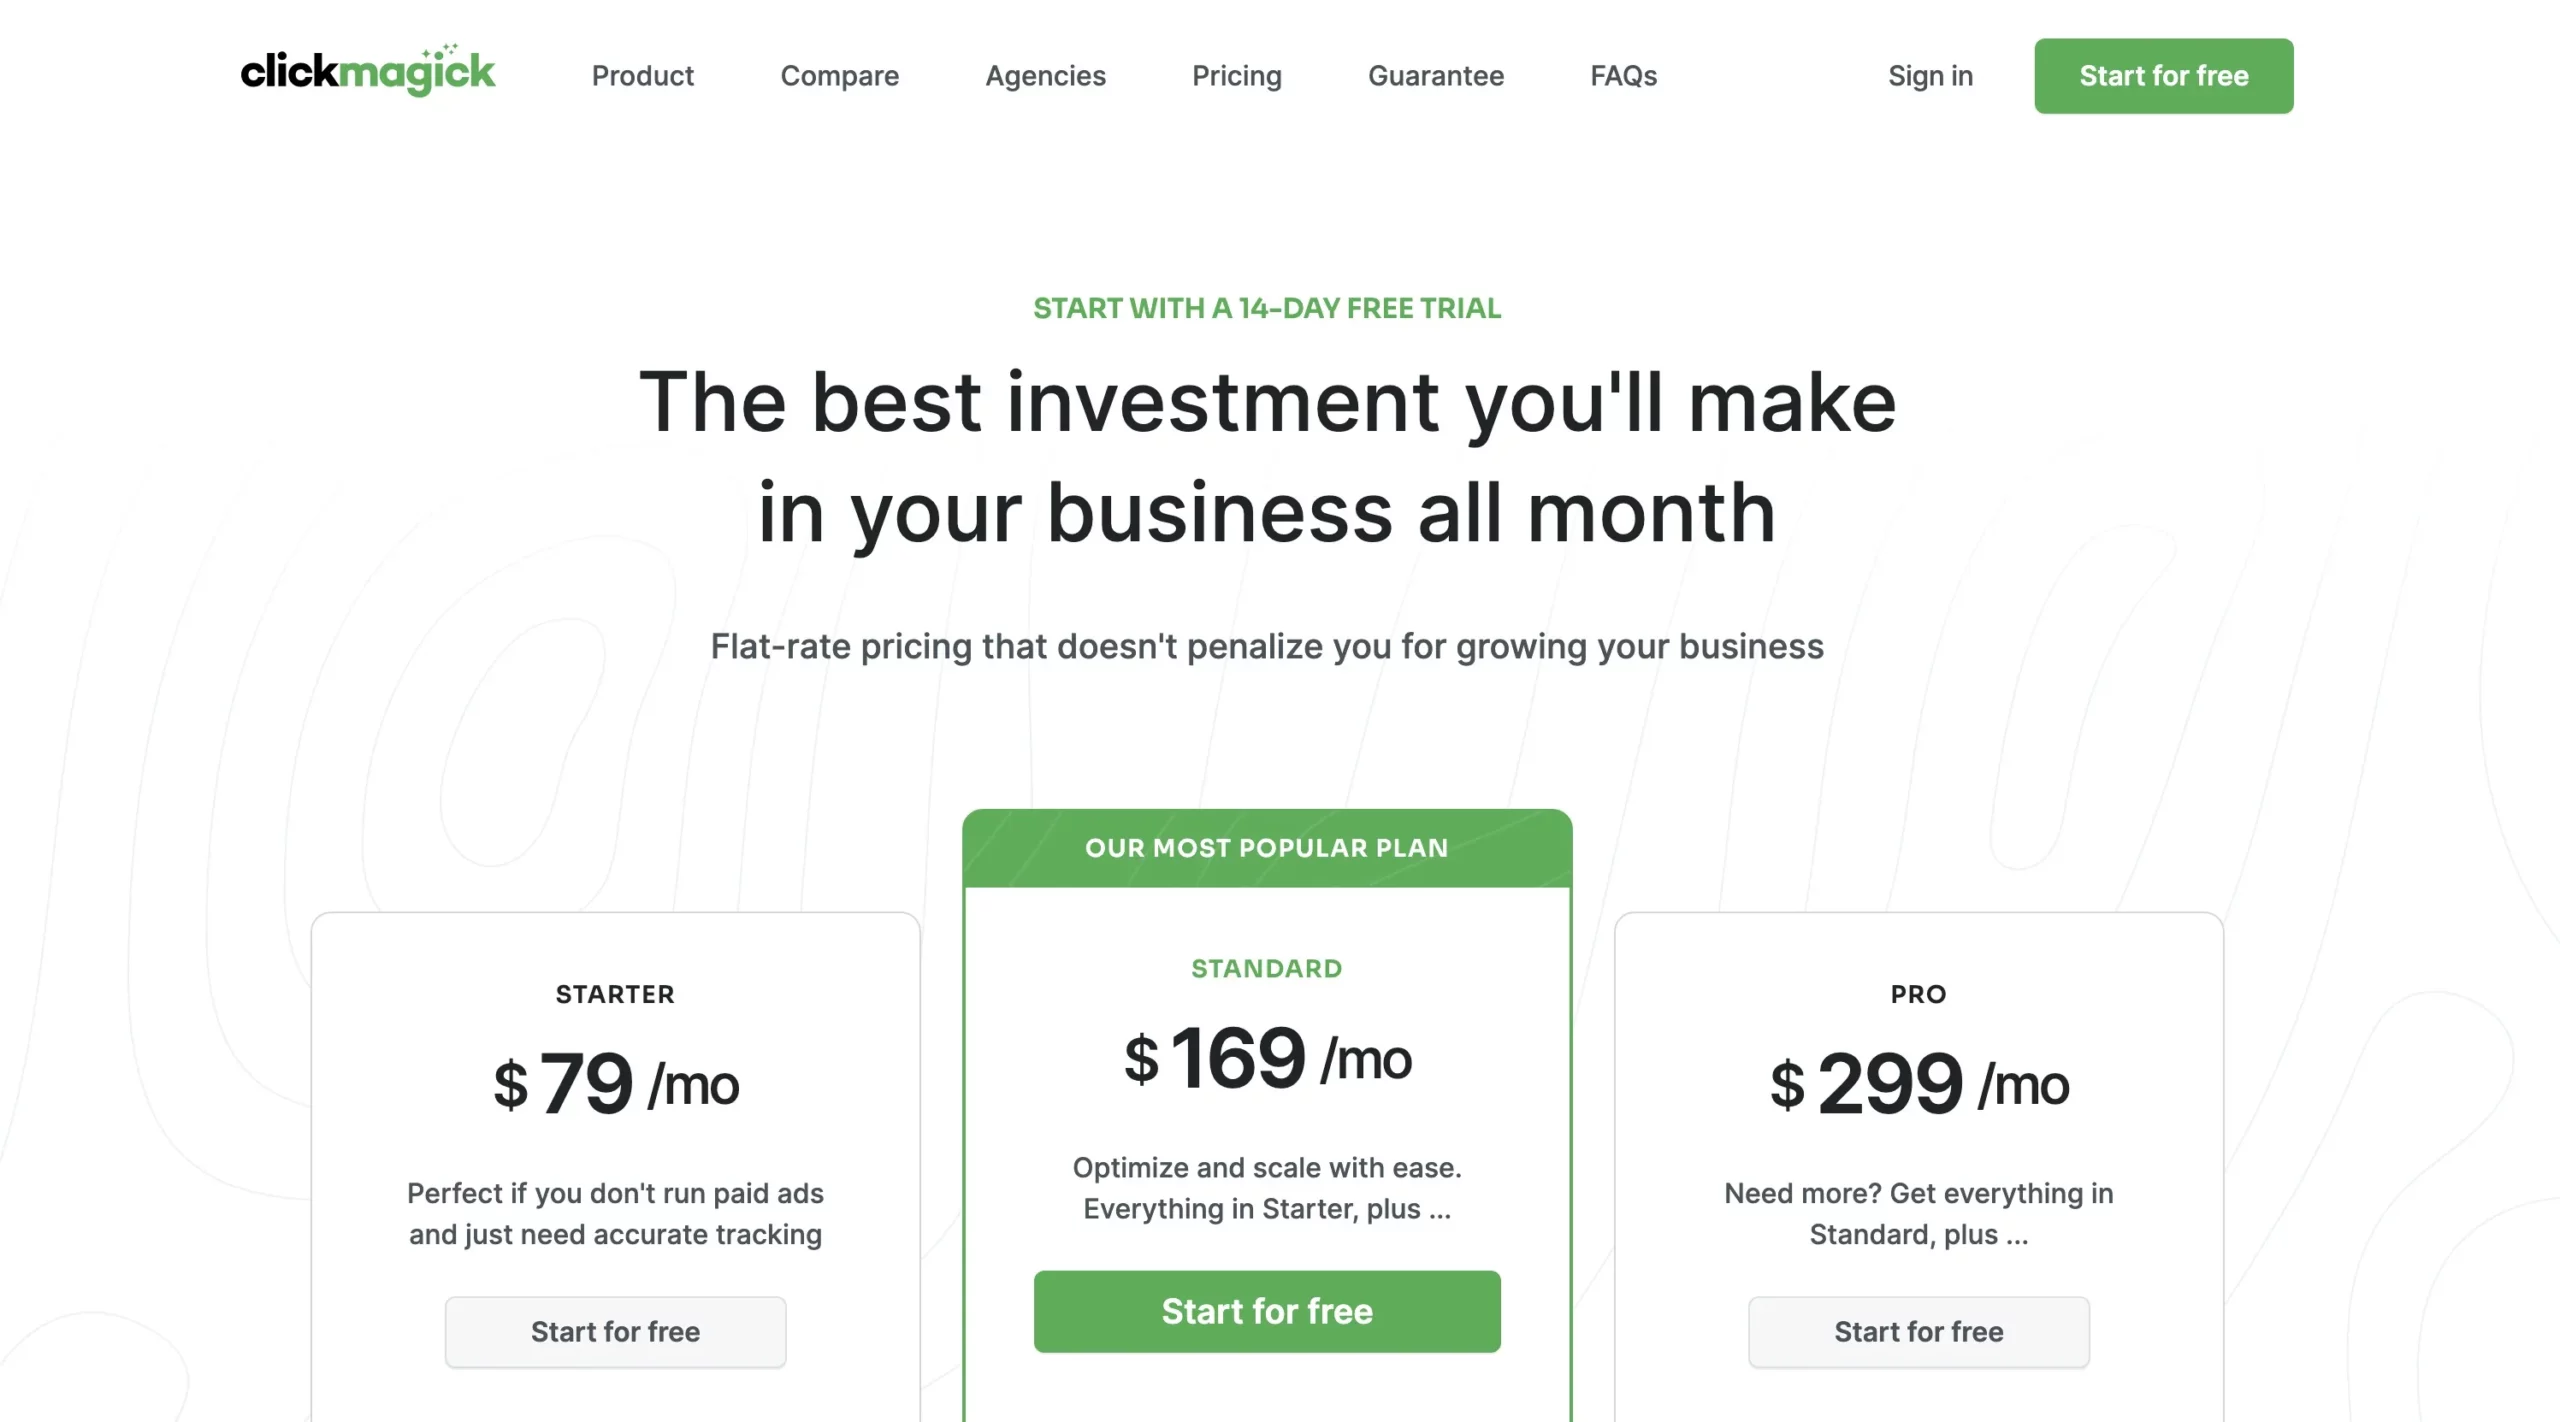
Task: Click the $299/mo Pro price
Action: pyautogui.click(x=1918, y=1084)
